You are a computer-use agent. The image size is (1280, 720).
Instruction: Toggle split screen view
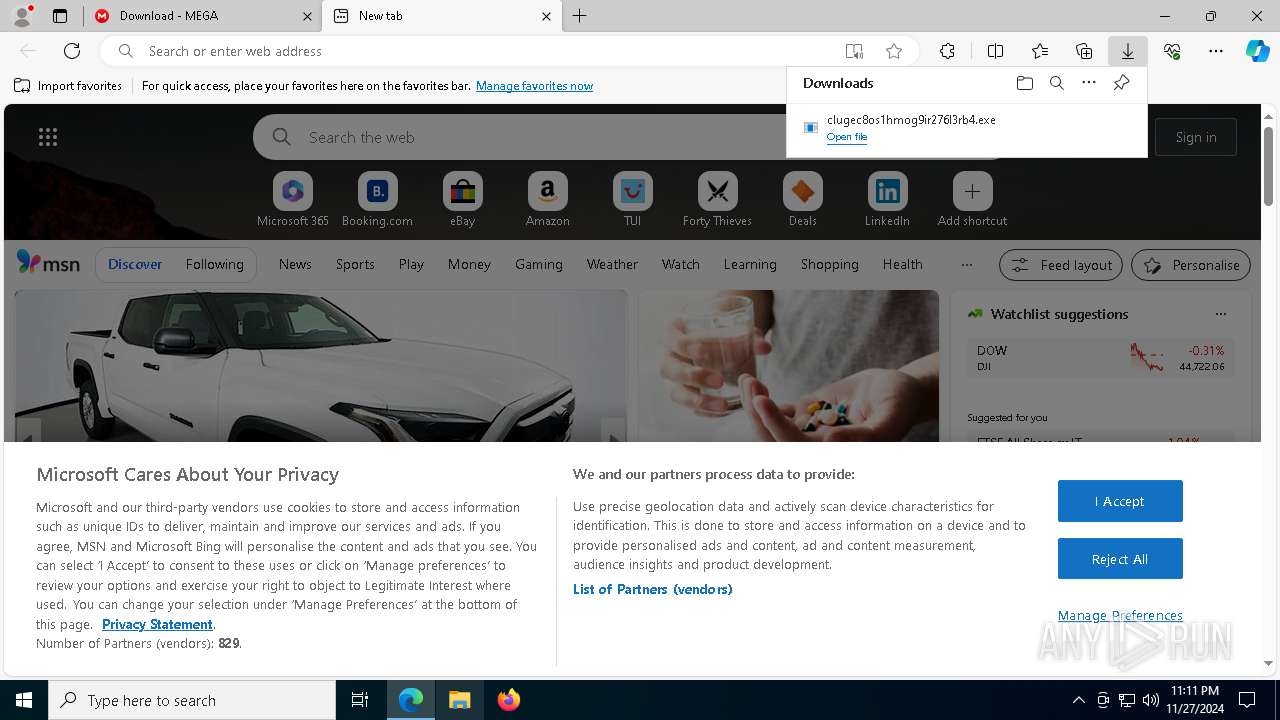(x=995, y=51)
